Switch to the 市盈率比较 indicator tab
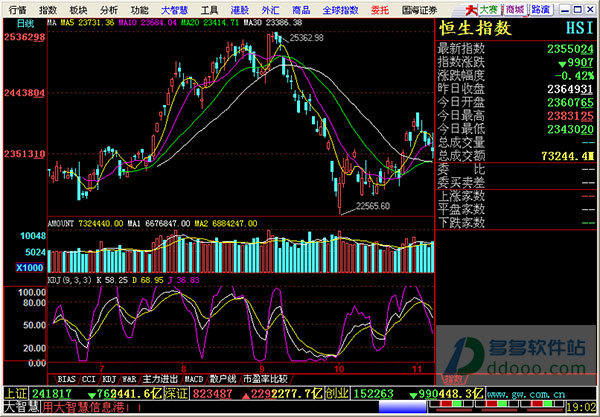This screenshot has width=600, height=417. tap(265, 380)
